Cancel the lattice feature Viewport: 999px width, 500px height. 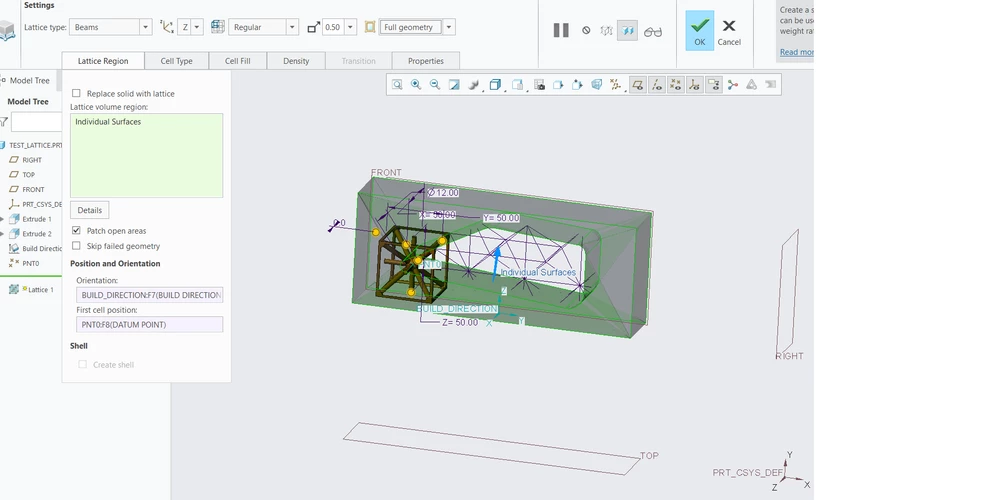pos(729,31)
